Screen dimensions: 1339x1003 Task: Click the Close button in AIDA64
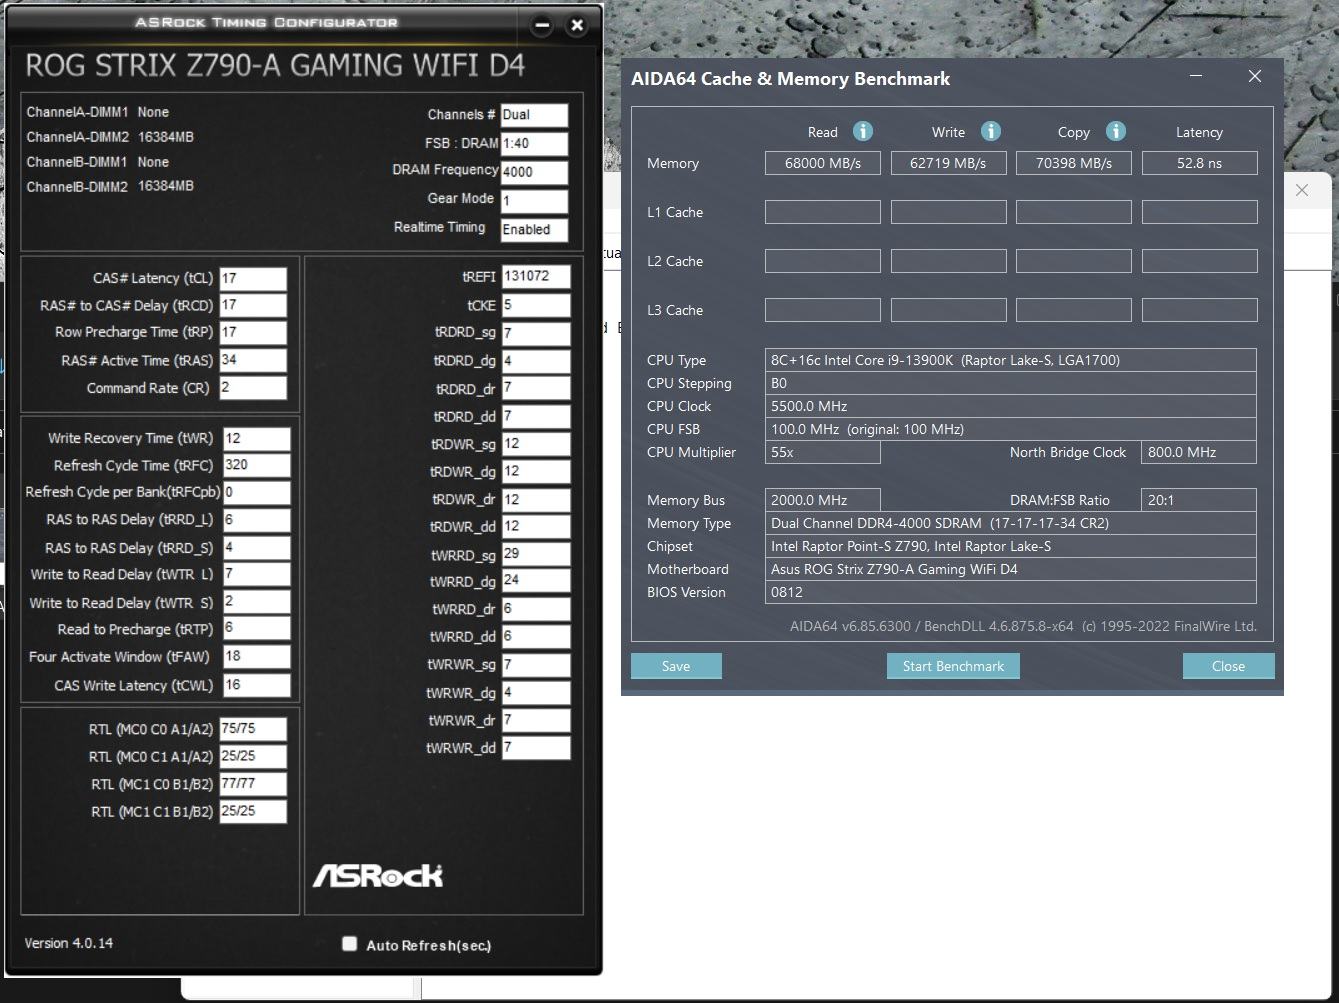pos(1228,666)
